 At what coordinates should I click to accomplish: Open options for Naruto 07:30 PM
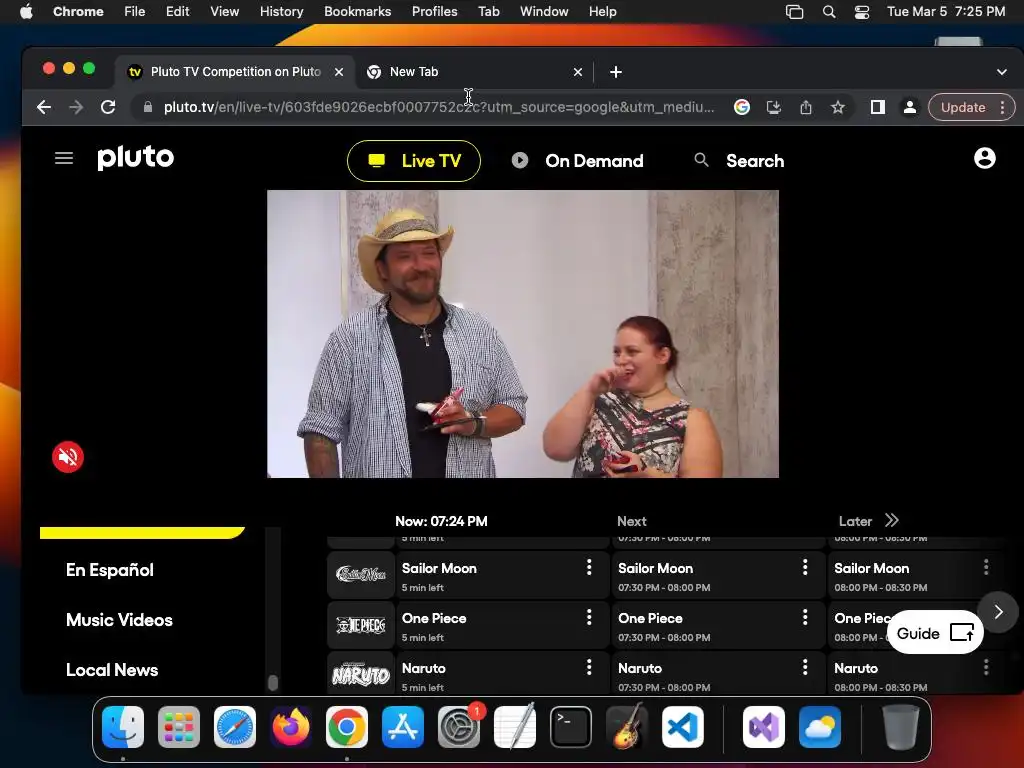point(805,667)
